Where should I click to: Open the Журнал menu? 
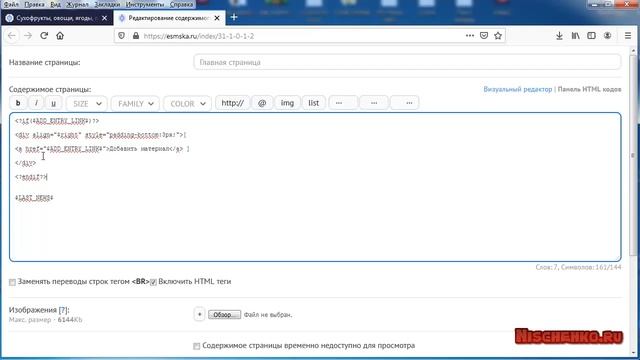click(x=77, y=4)
